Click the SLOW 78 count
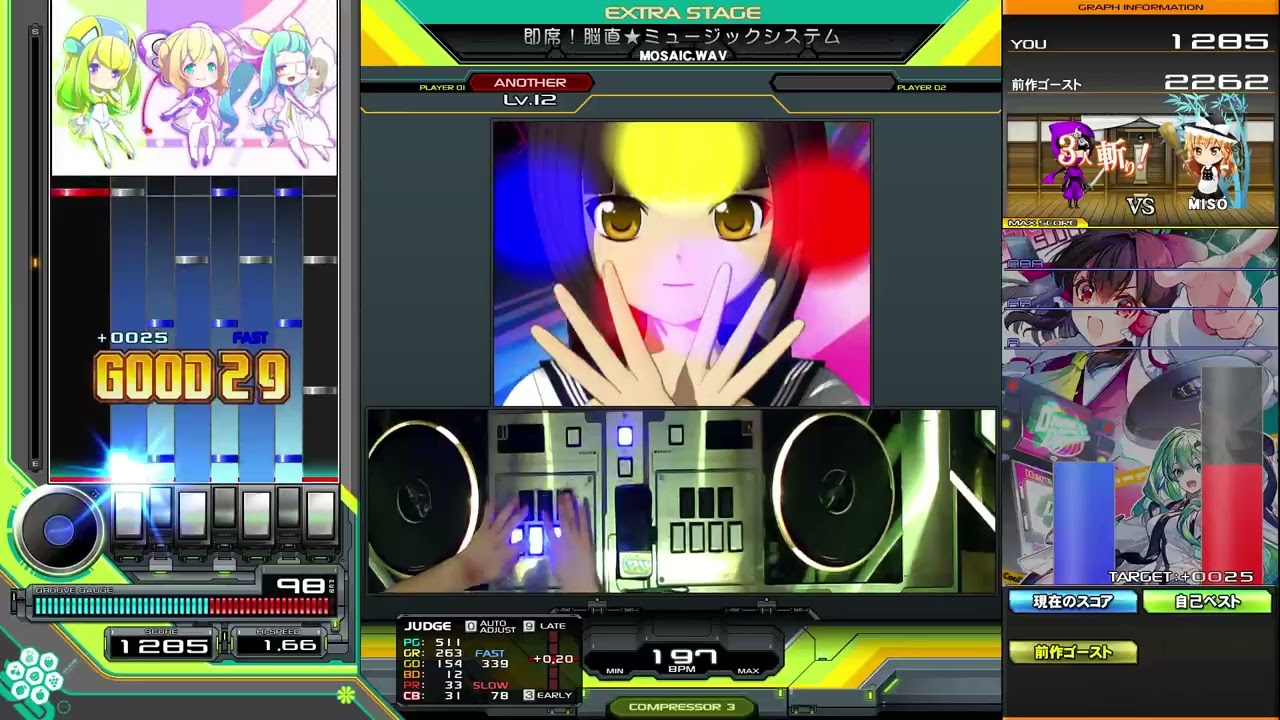The image size is (1280, 720). [491, 690]
